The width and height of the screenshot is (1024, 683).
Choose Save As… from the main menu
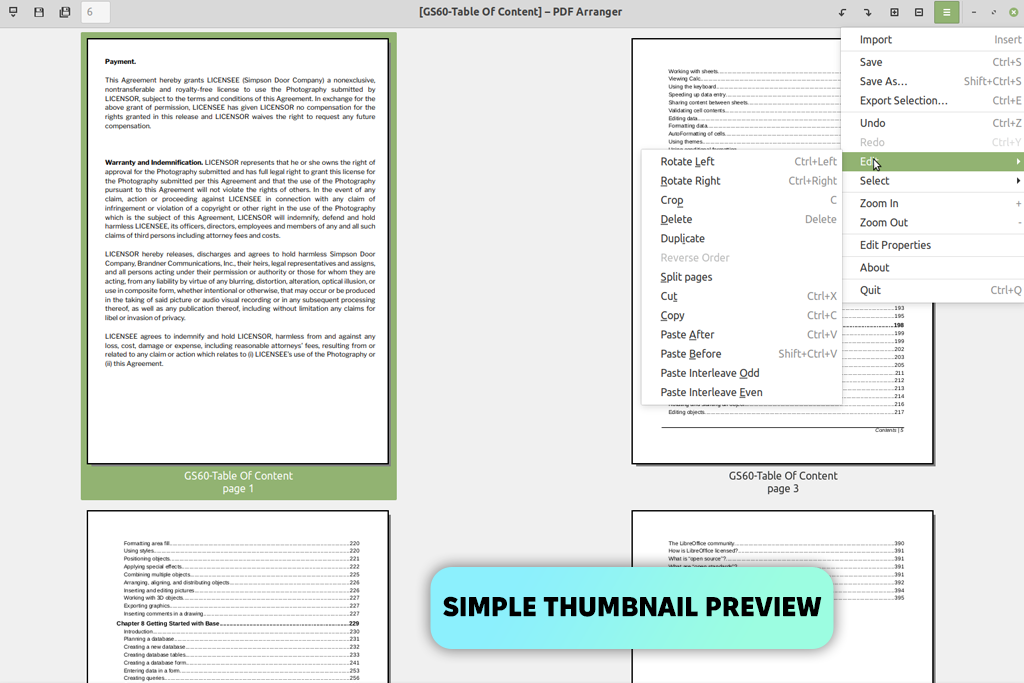(933, 82)
